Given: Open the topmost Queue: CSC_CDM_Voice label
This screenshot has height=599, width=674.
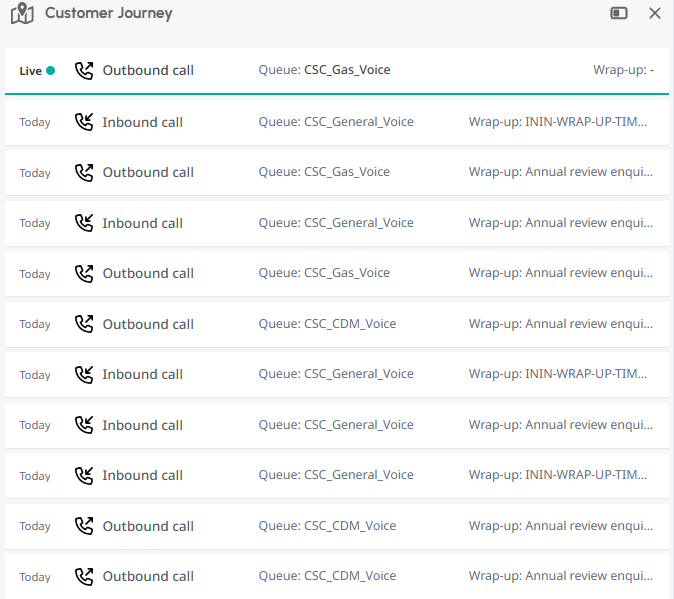Looking at the screenshot, I should point(327,324).
